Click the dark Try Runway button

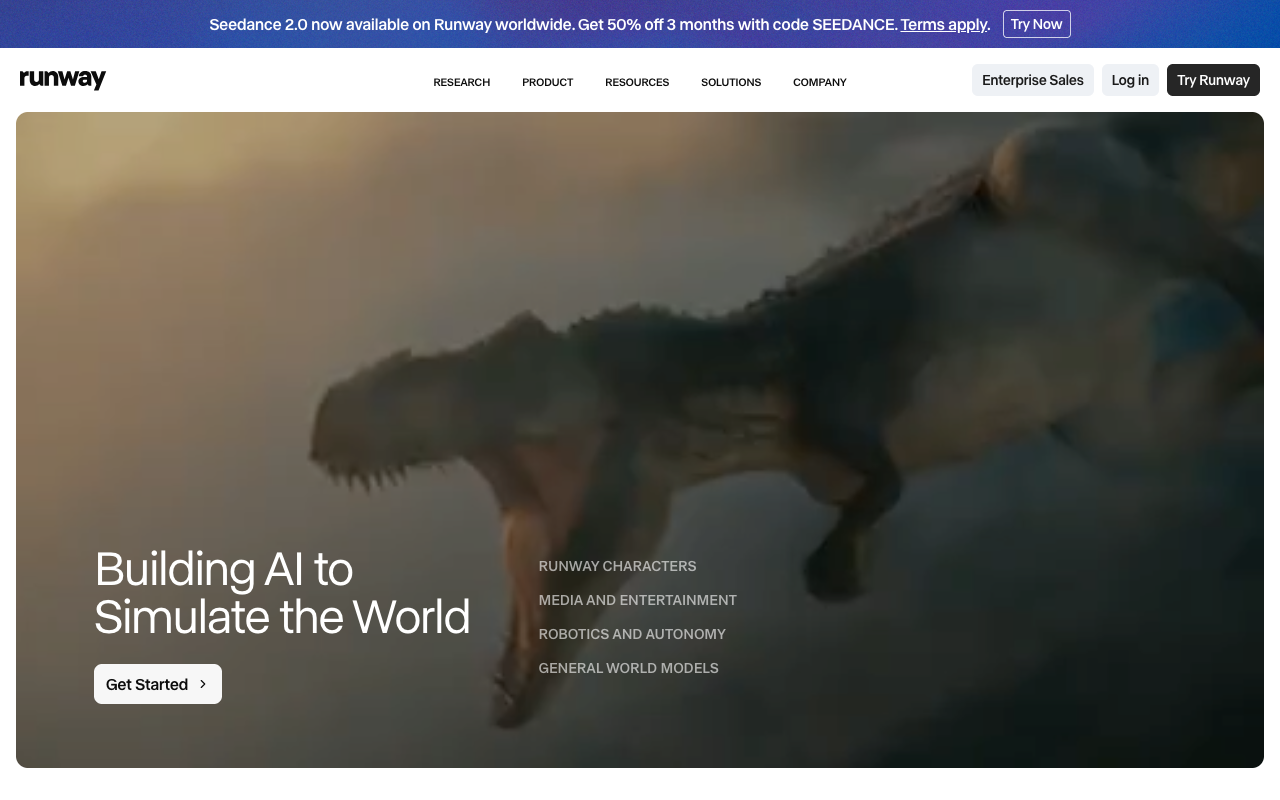click(x=1212, y=80)
